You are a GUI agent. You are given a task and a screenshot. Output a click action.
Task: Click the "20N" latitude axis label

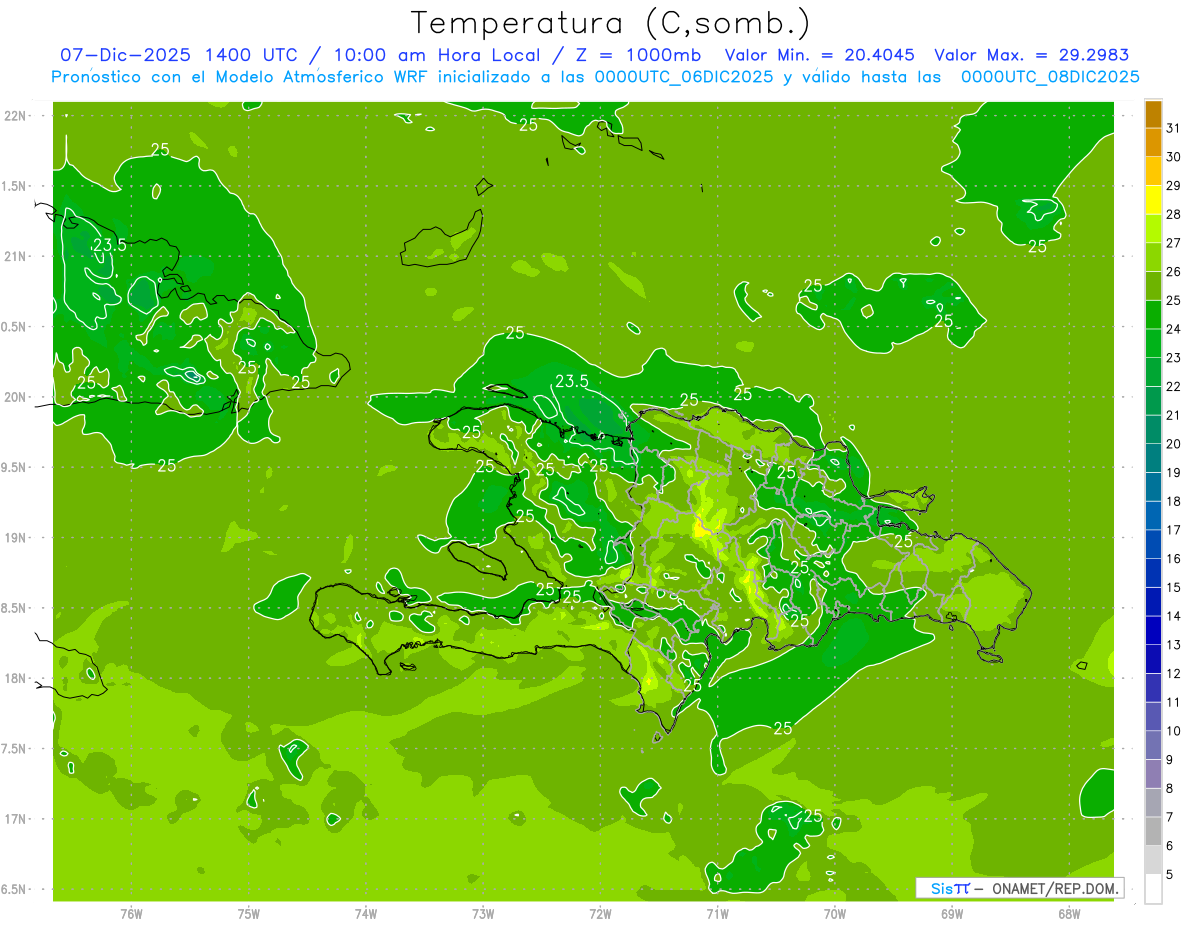16,397
